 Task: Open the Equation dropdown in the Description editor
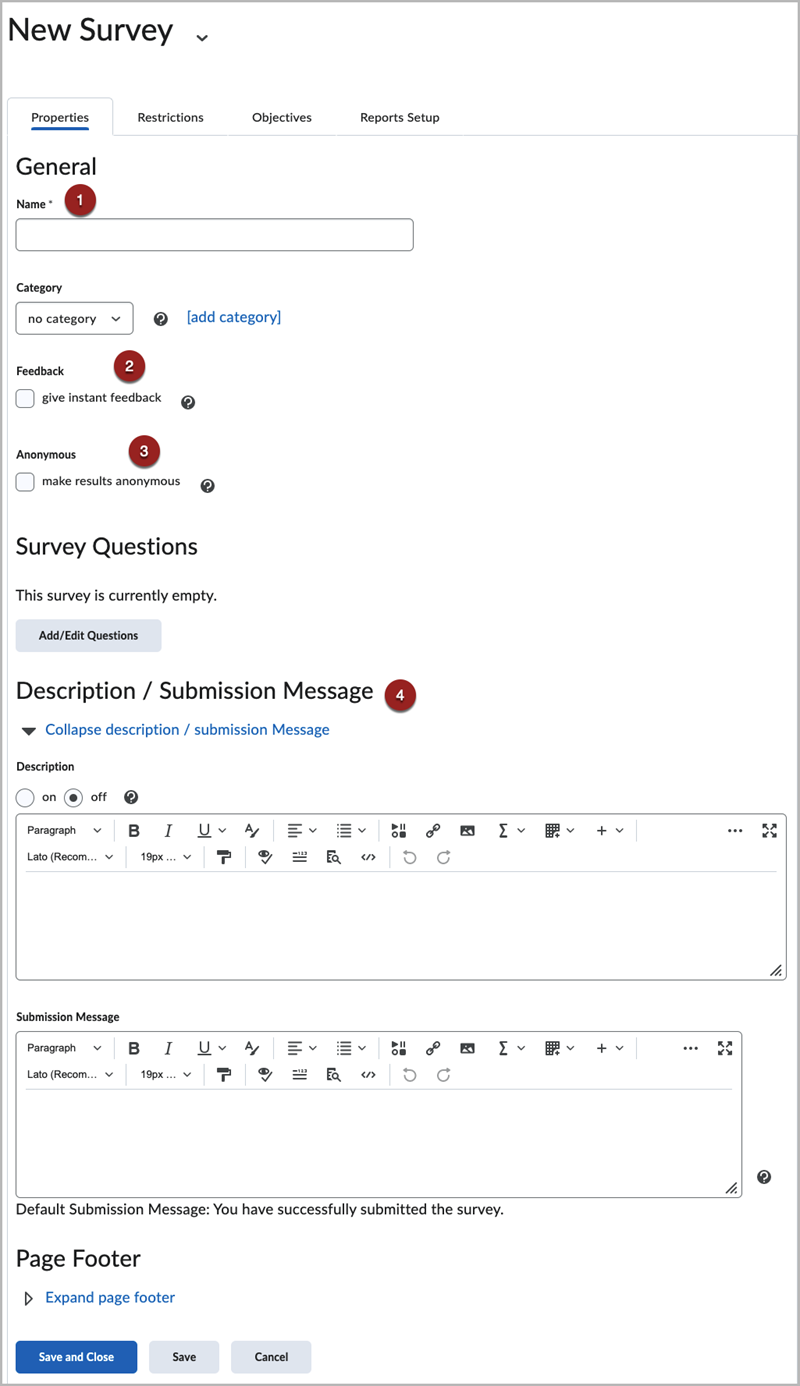(x=511, y=831)
